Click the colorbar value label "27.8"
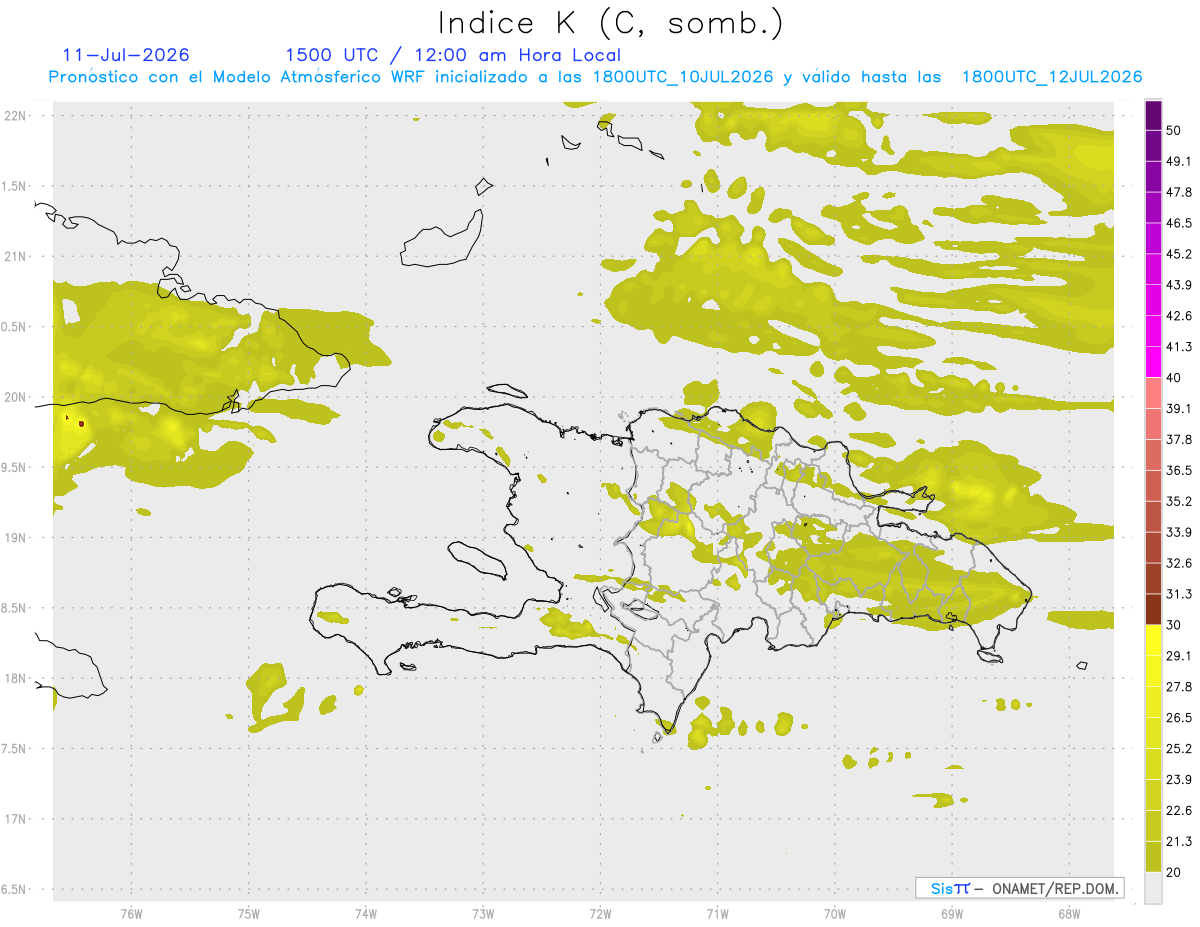This screenshot has height=927, width=1200. click(1179, 687)
